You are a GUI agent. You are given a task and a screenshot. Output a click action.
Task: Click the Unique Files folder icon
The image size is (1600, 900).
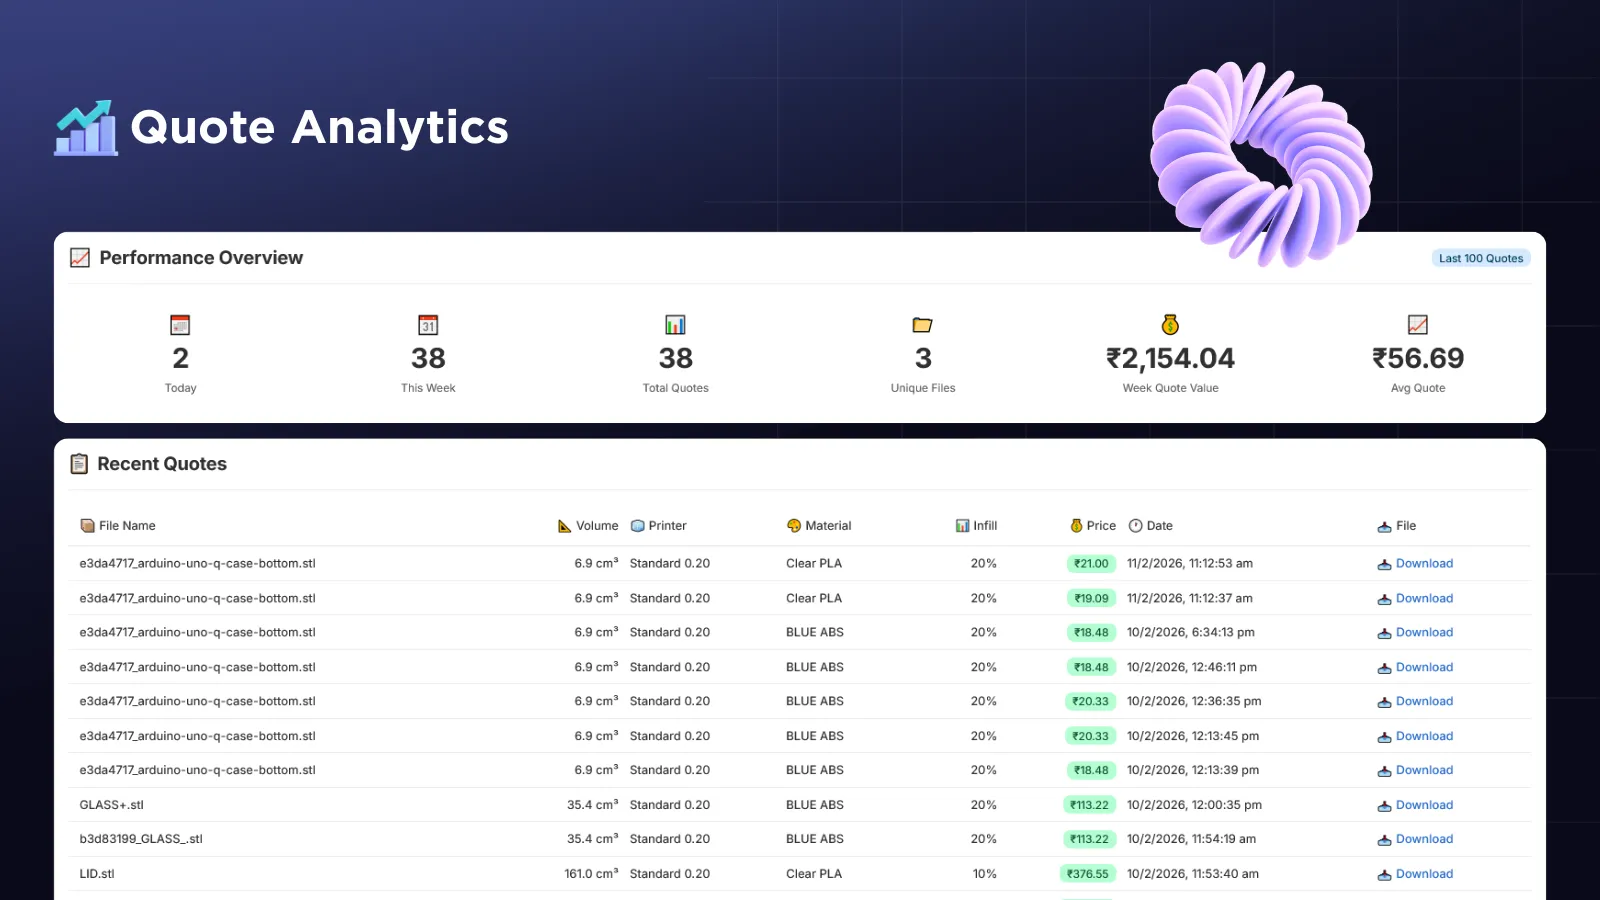point(922,324)
